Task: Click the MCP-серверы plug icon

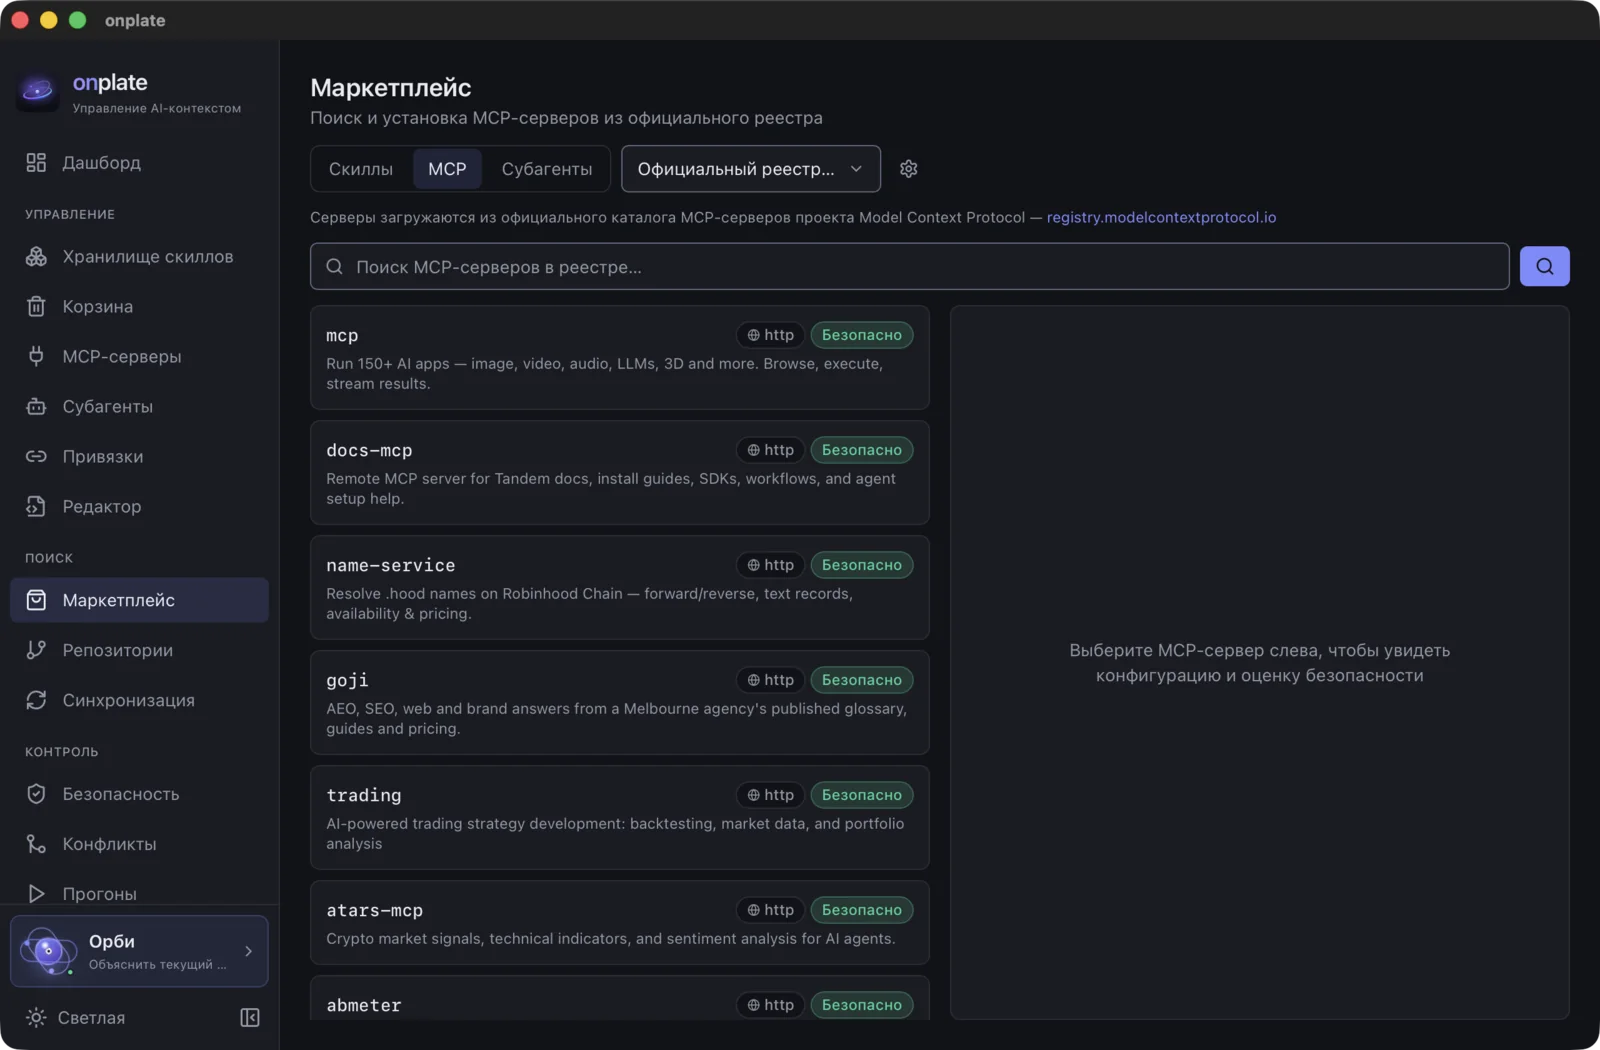Action: [x=36, y=357]
